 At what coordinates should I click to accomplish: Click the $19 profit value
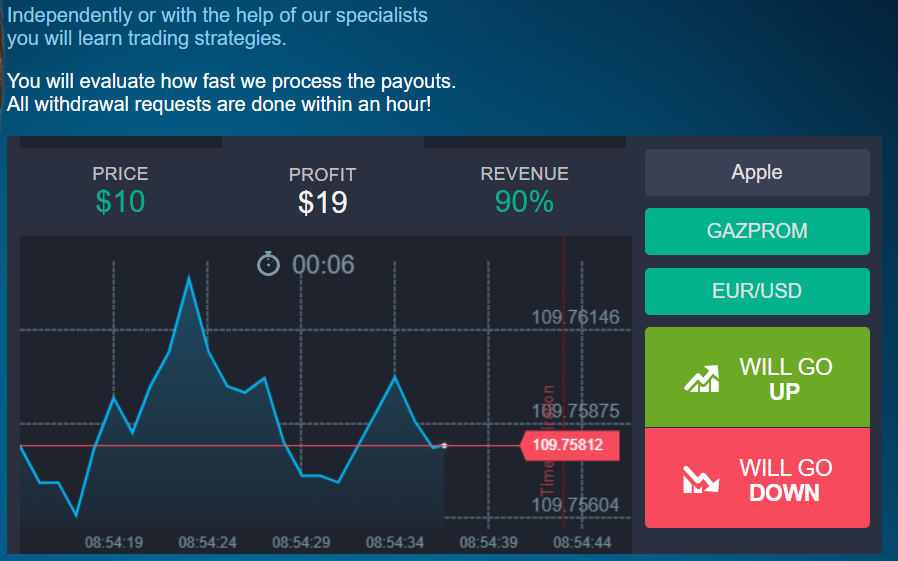point(322,203)
